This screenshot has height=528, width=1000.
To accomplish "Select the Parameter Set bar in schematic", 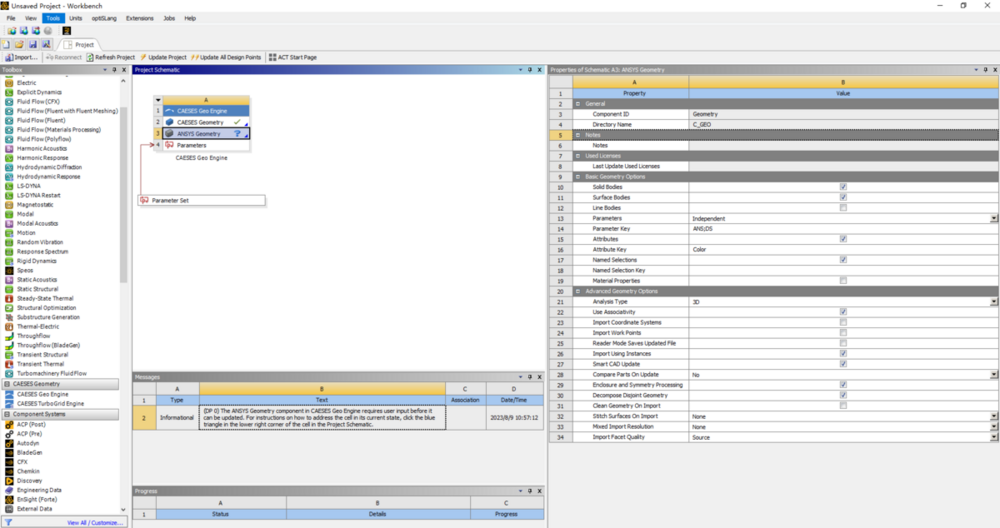I will pyautogui.click(x=202, y=200).
